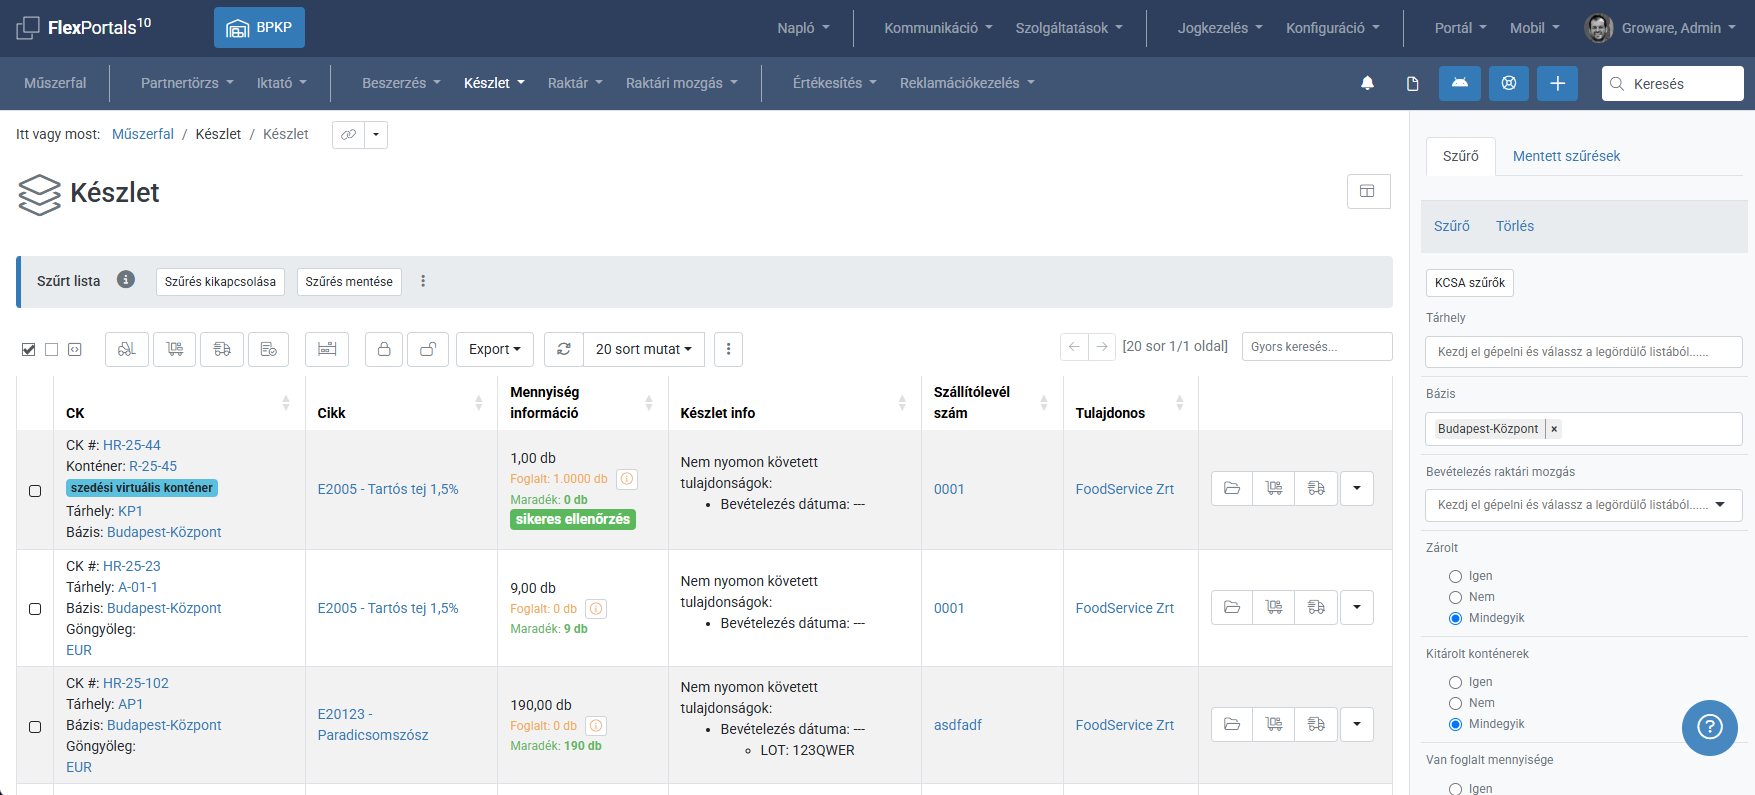Open the Export dropdown
Viewport: 1755px width, 795px height.
(x=495, y=349)
